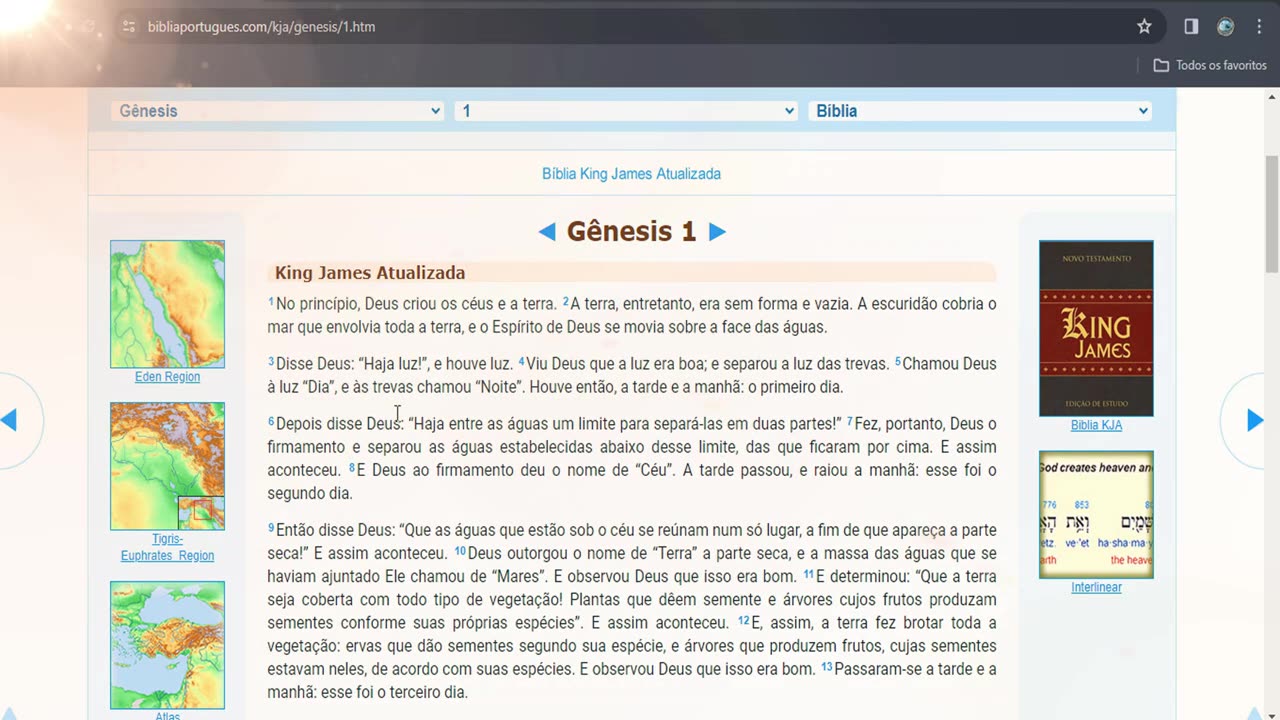
Task: Click the address bar URL
Action: [x=261, y=27]
